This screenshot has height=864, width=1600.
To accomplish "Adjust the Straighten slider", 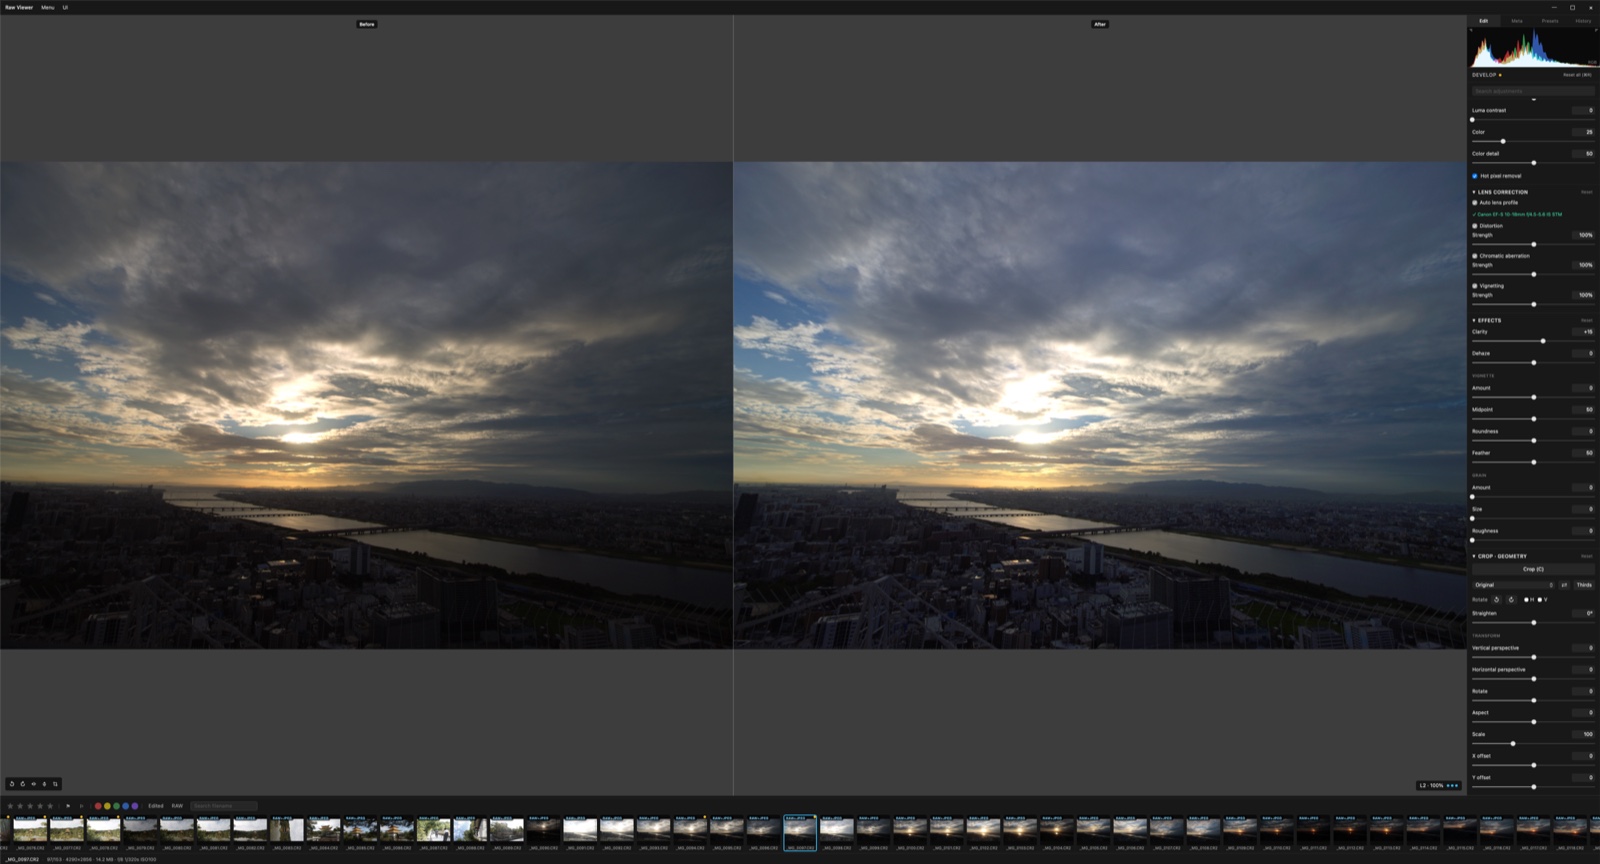I will coord(1533,623).
